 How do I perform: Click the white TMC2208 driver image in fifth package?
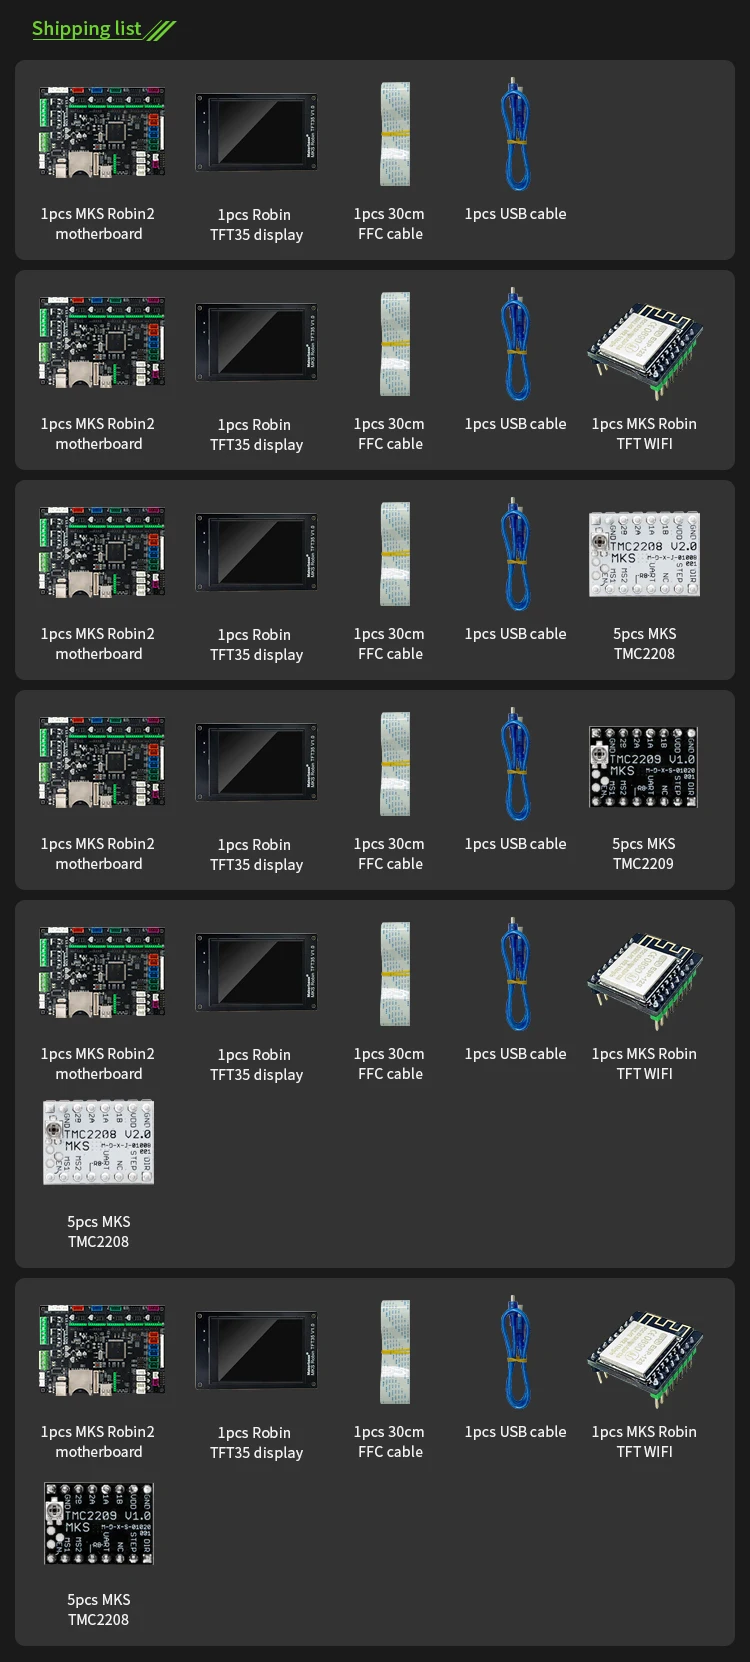pyautogui.click(x=98, y=1142)
